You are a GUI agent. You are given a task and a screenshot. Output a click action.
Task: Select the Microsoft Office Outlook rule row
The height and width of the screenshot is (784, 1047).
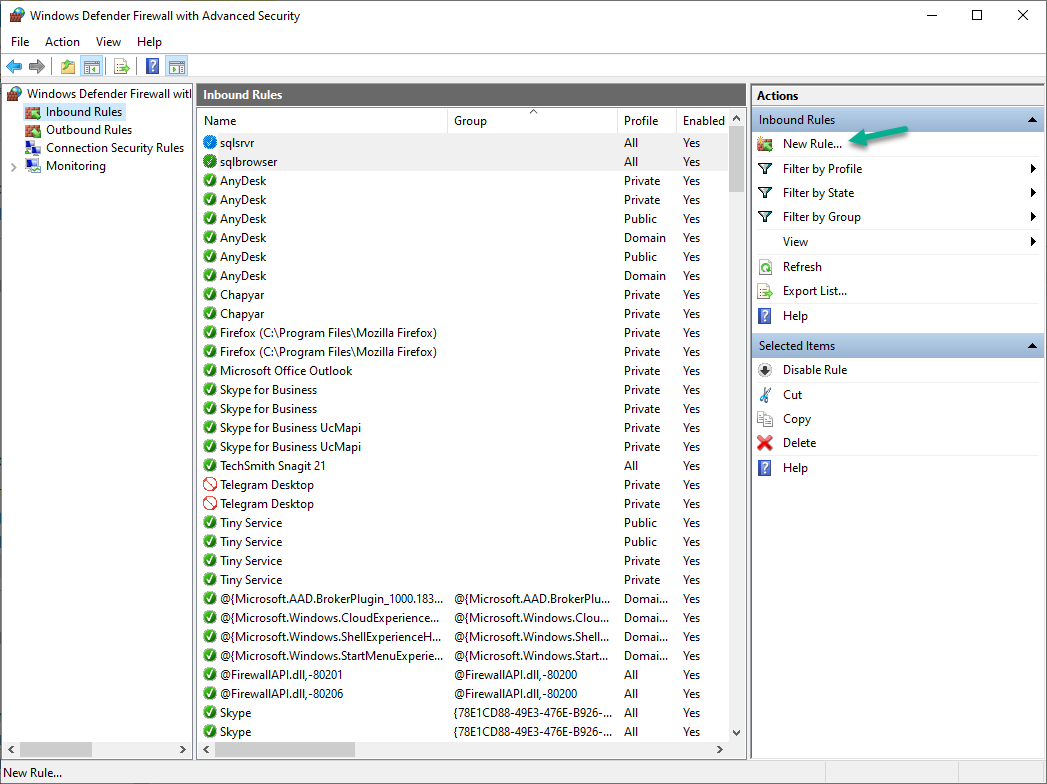(463, 371)
